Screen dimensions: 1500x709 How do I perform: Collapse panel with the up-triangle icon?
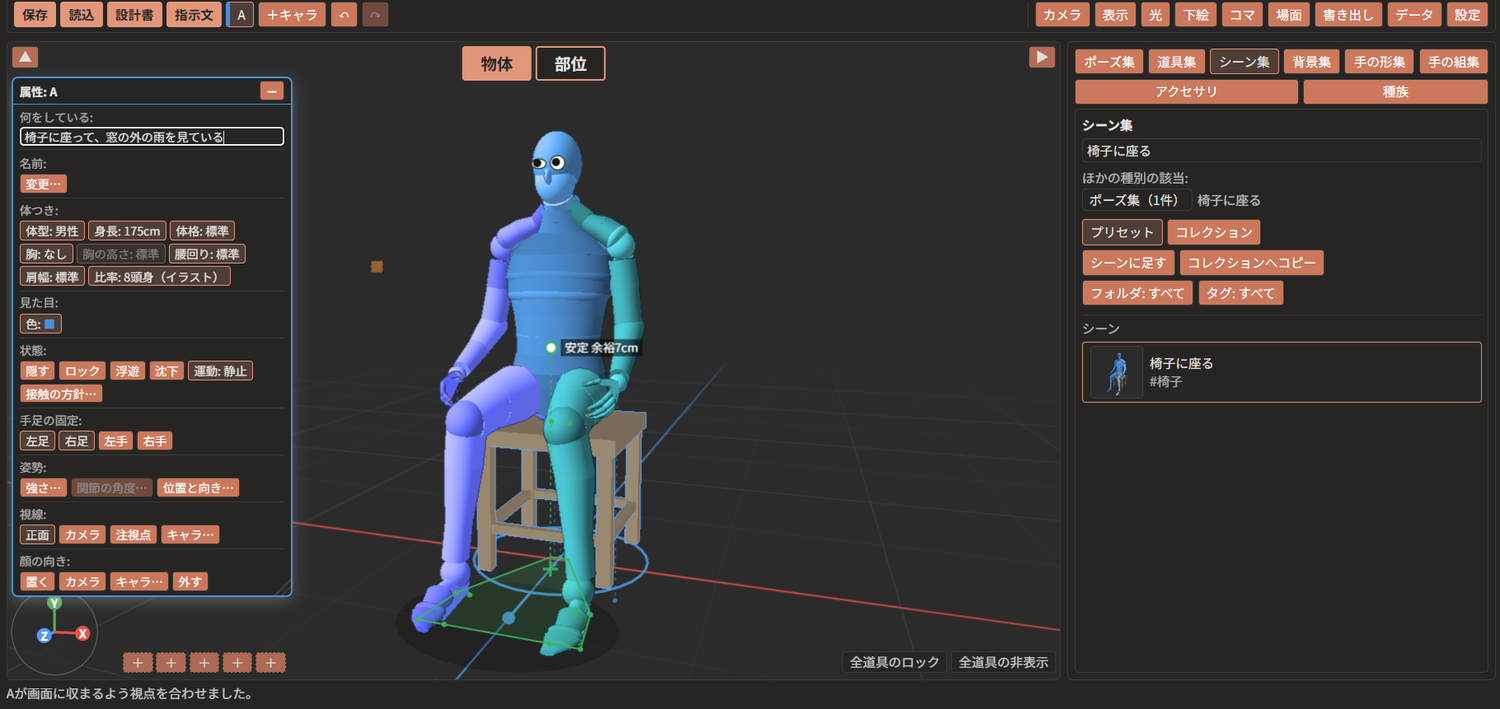(26, 57)
